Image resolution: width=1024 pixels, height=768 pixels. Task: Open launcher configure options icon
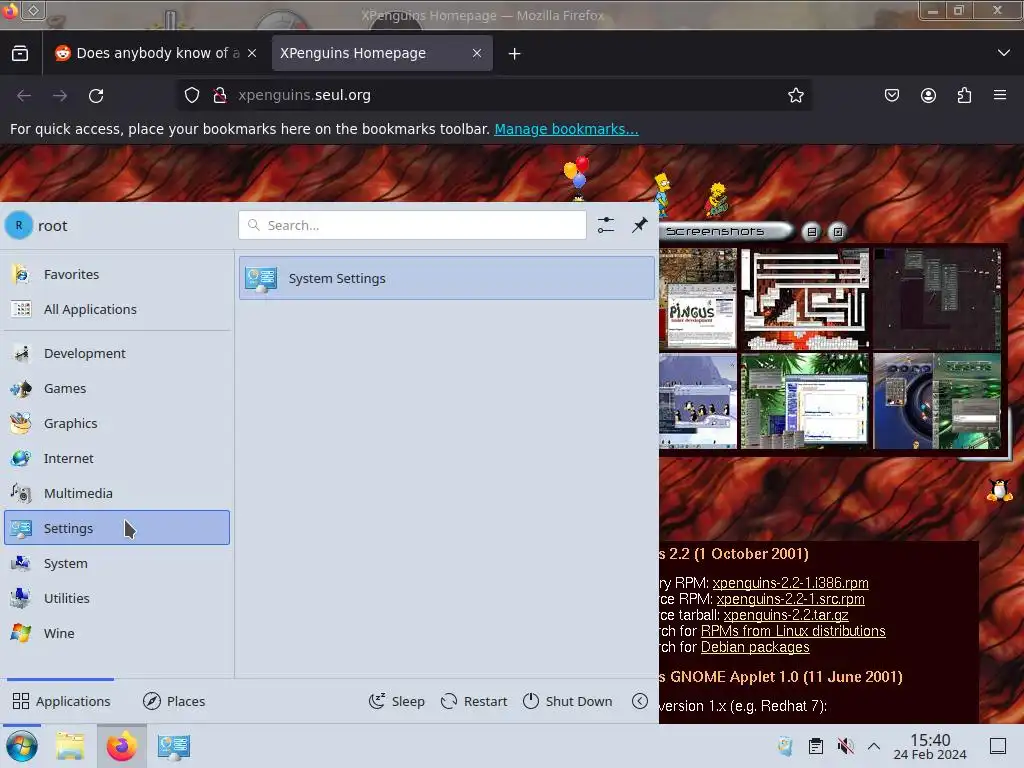tap(606, 225)
